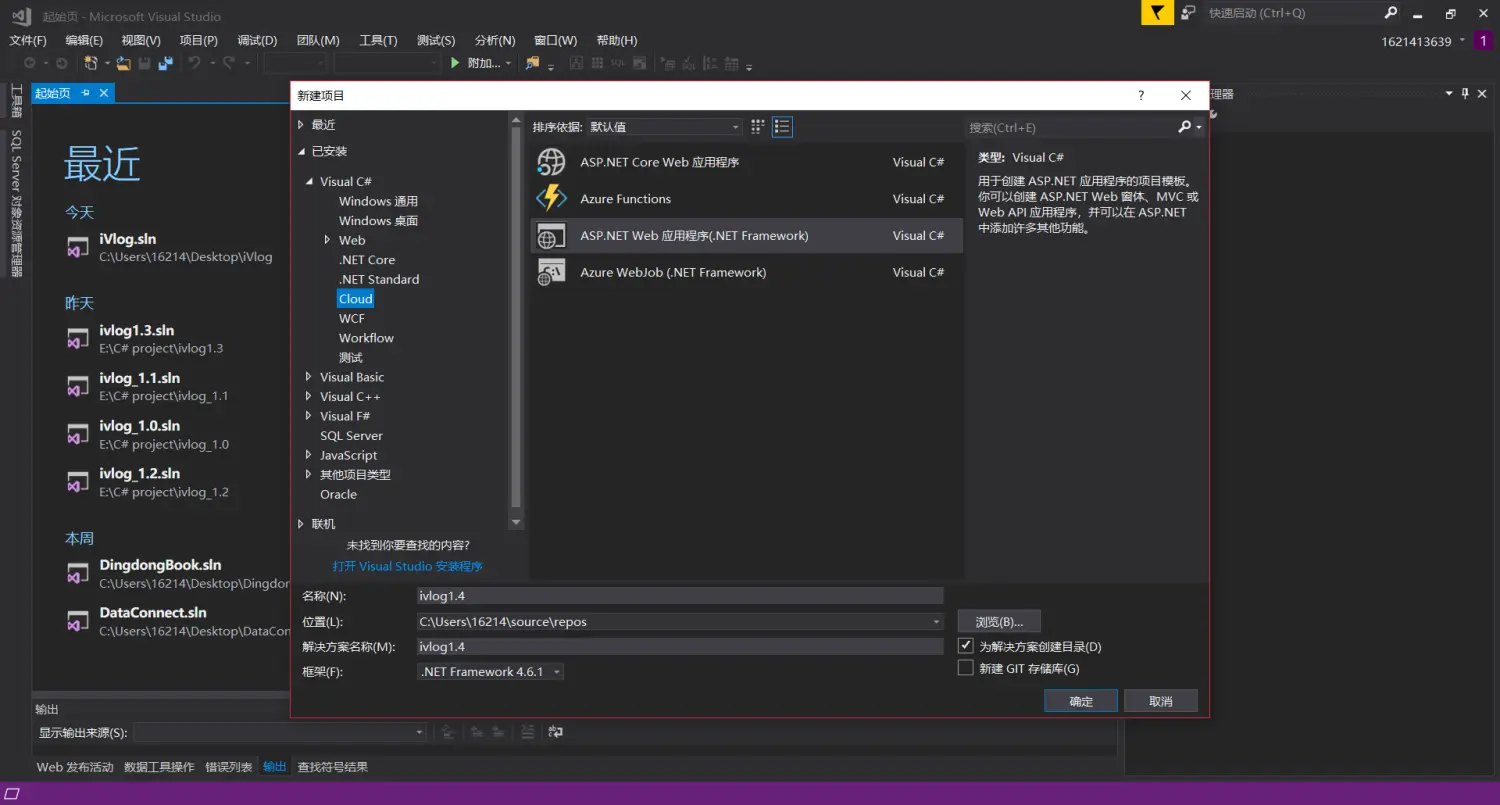Click the green start debugging arrow

(456, 63)
